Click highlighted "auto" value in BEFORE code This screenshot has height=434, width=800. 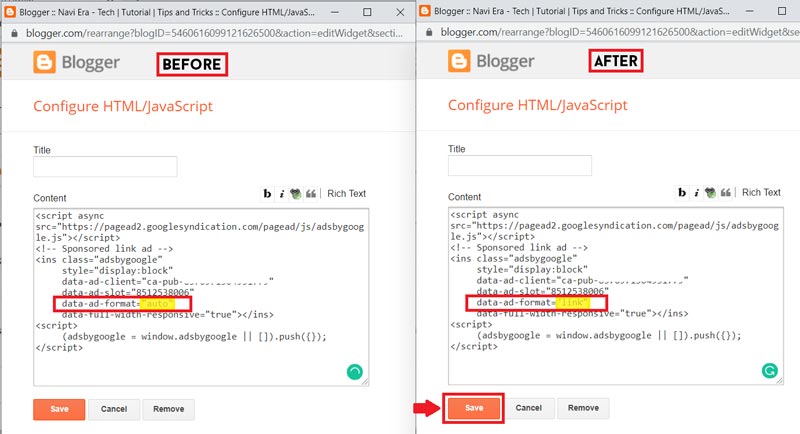pos(158,304)
